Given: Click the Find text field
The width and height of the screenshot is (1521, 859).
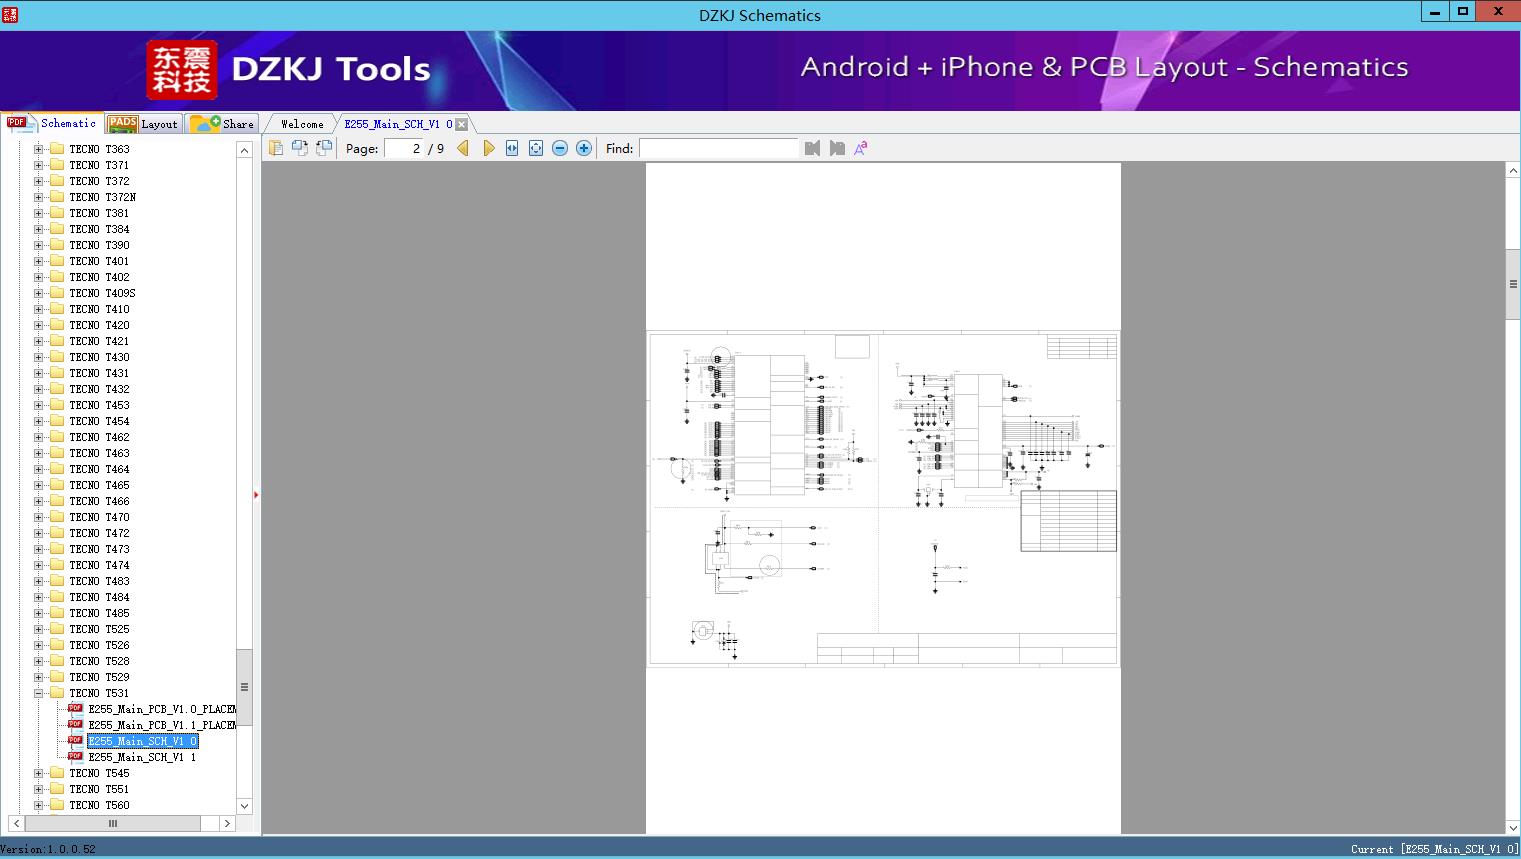Looking at the screenshot, I should [718, 148].
